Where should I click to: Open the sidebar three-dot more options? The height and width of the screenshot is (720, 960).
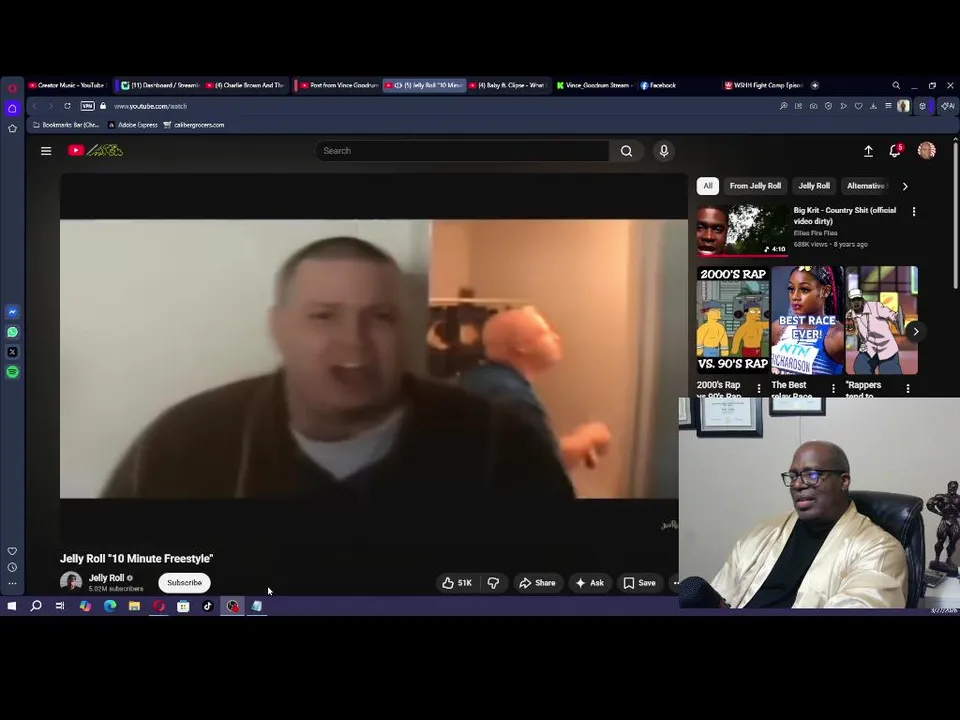(12, 583)
